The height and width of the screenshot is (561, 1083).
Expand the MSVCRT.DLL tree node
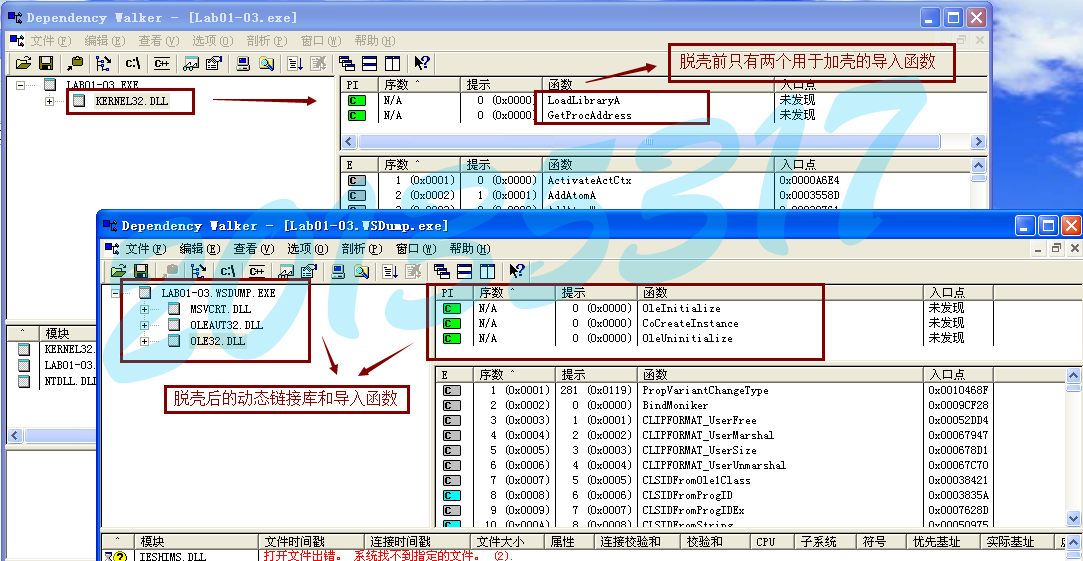(145, 309)
